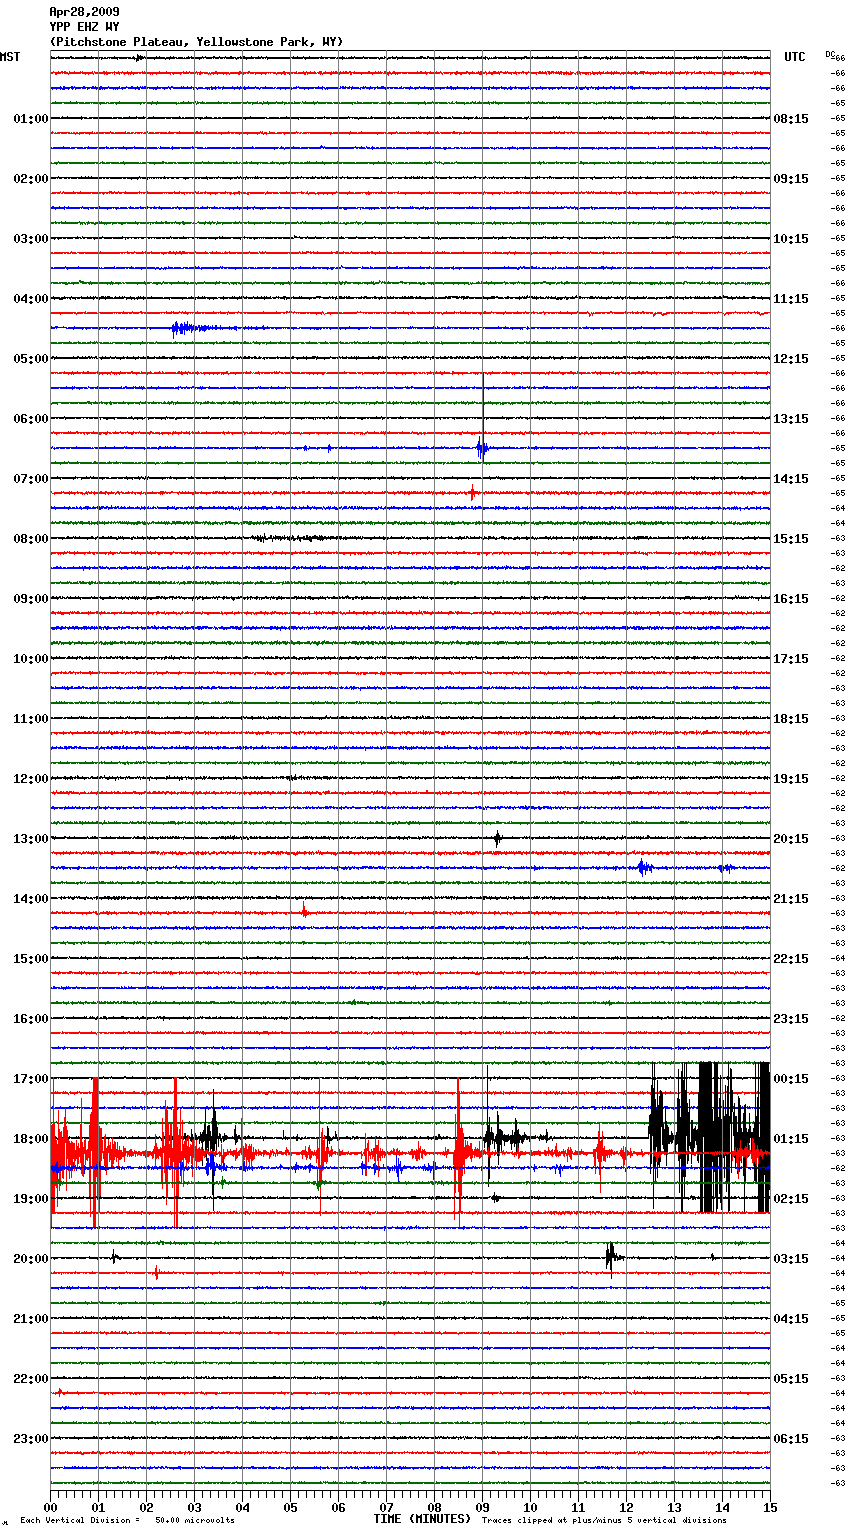Click the Pitchstone Plateau, Yellowstone Park location title
Screen dimensions: 850x1534
tap(196, 42)
